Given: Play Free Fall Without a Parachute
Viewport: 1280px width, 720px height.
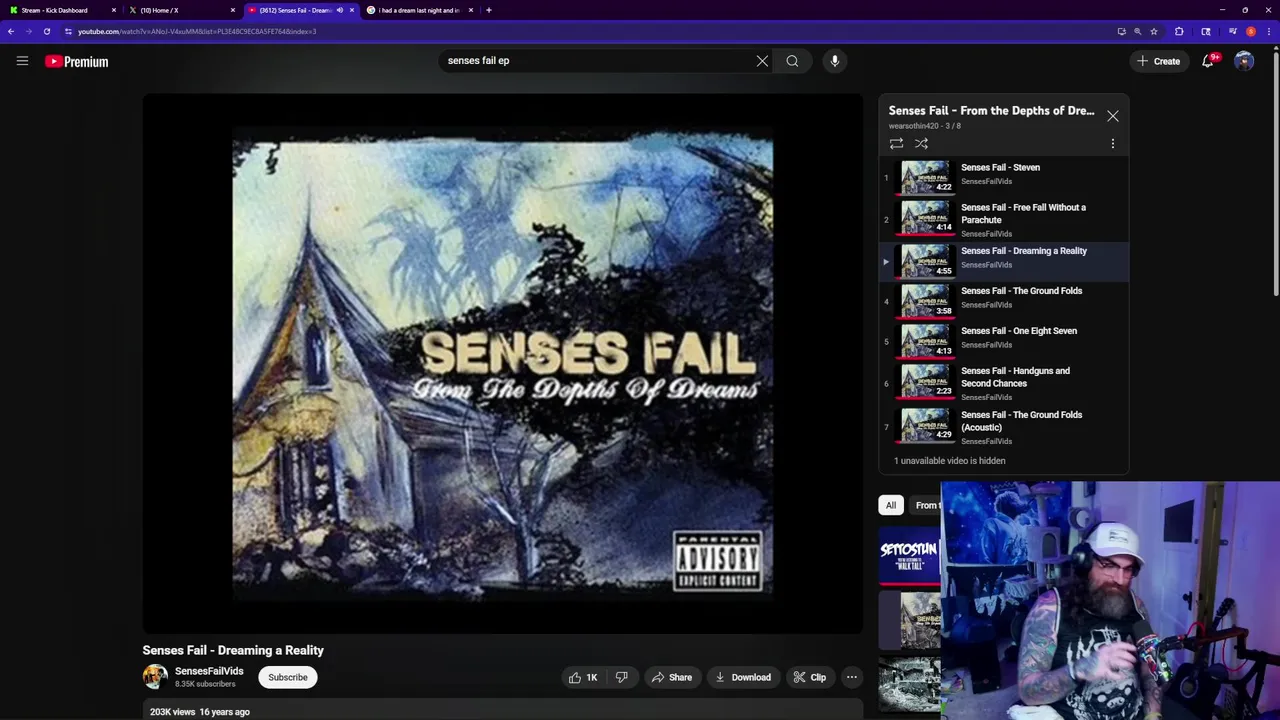Looking at the screenshot, I should pos(1004,219).
